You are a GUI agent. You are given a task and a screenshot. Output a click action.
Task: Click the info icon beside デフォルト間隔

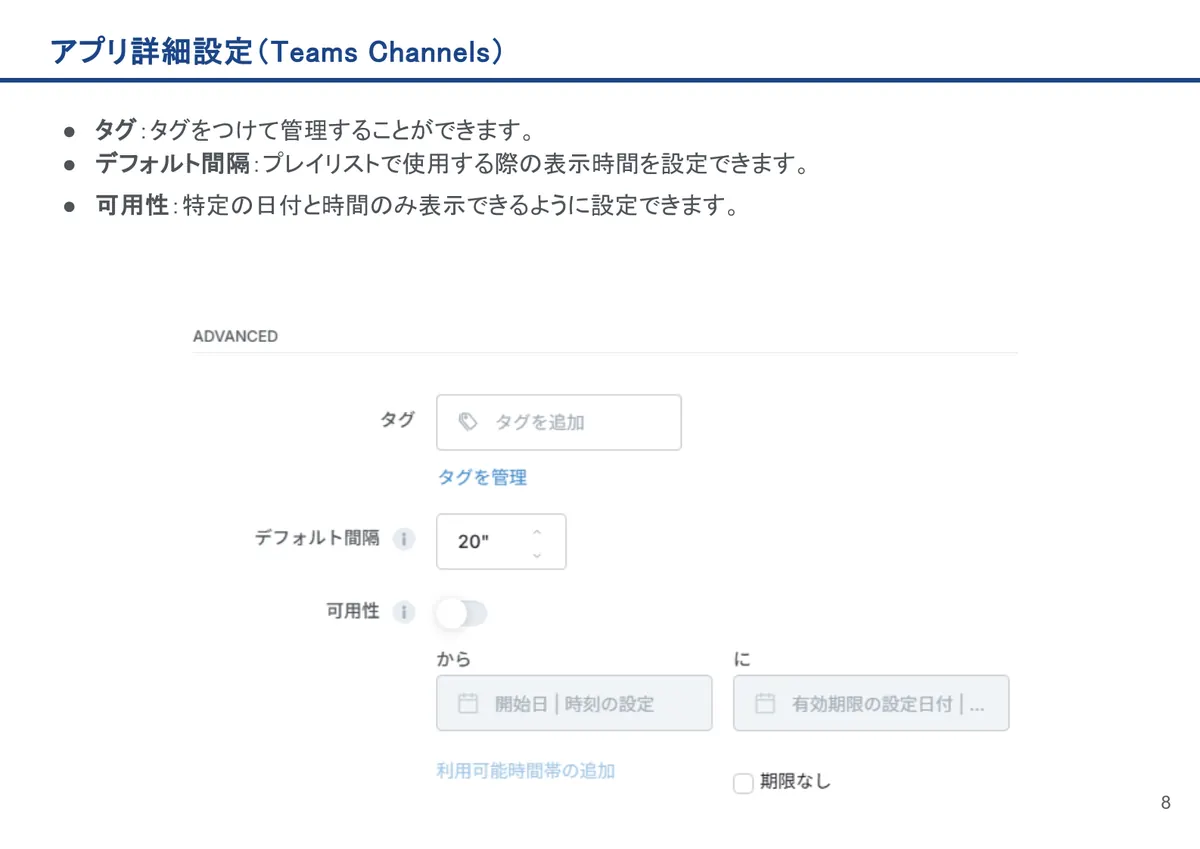click(403, 539)
